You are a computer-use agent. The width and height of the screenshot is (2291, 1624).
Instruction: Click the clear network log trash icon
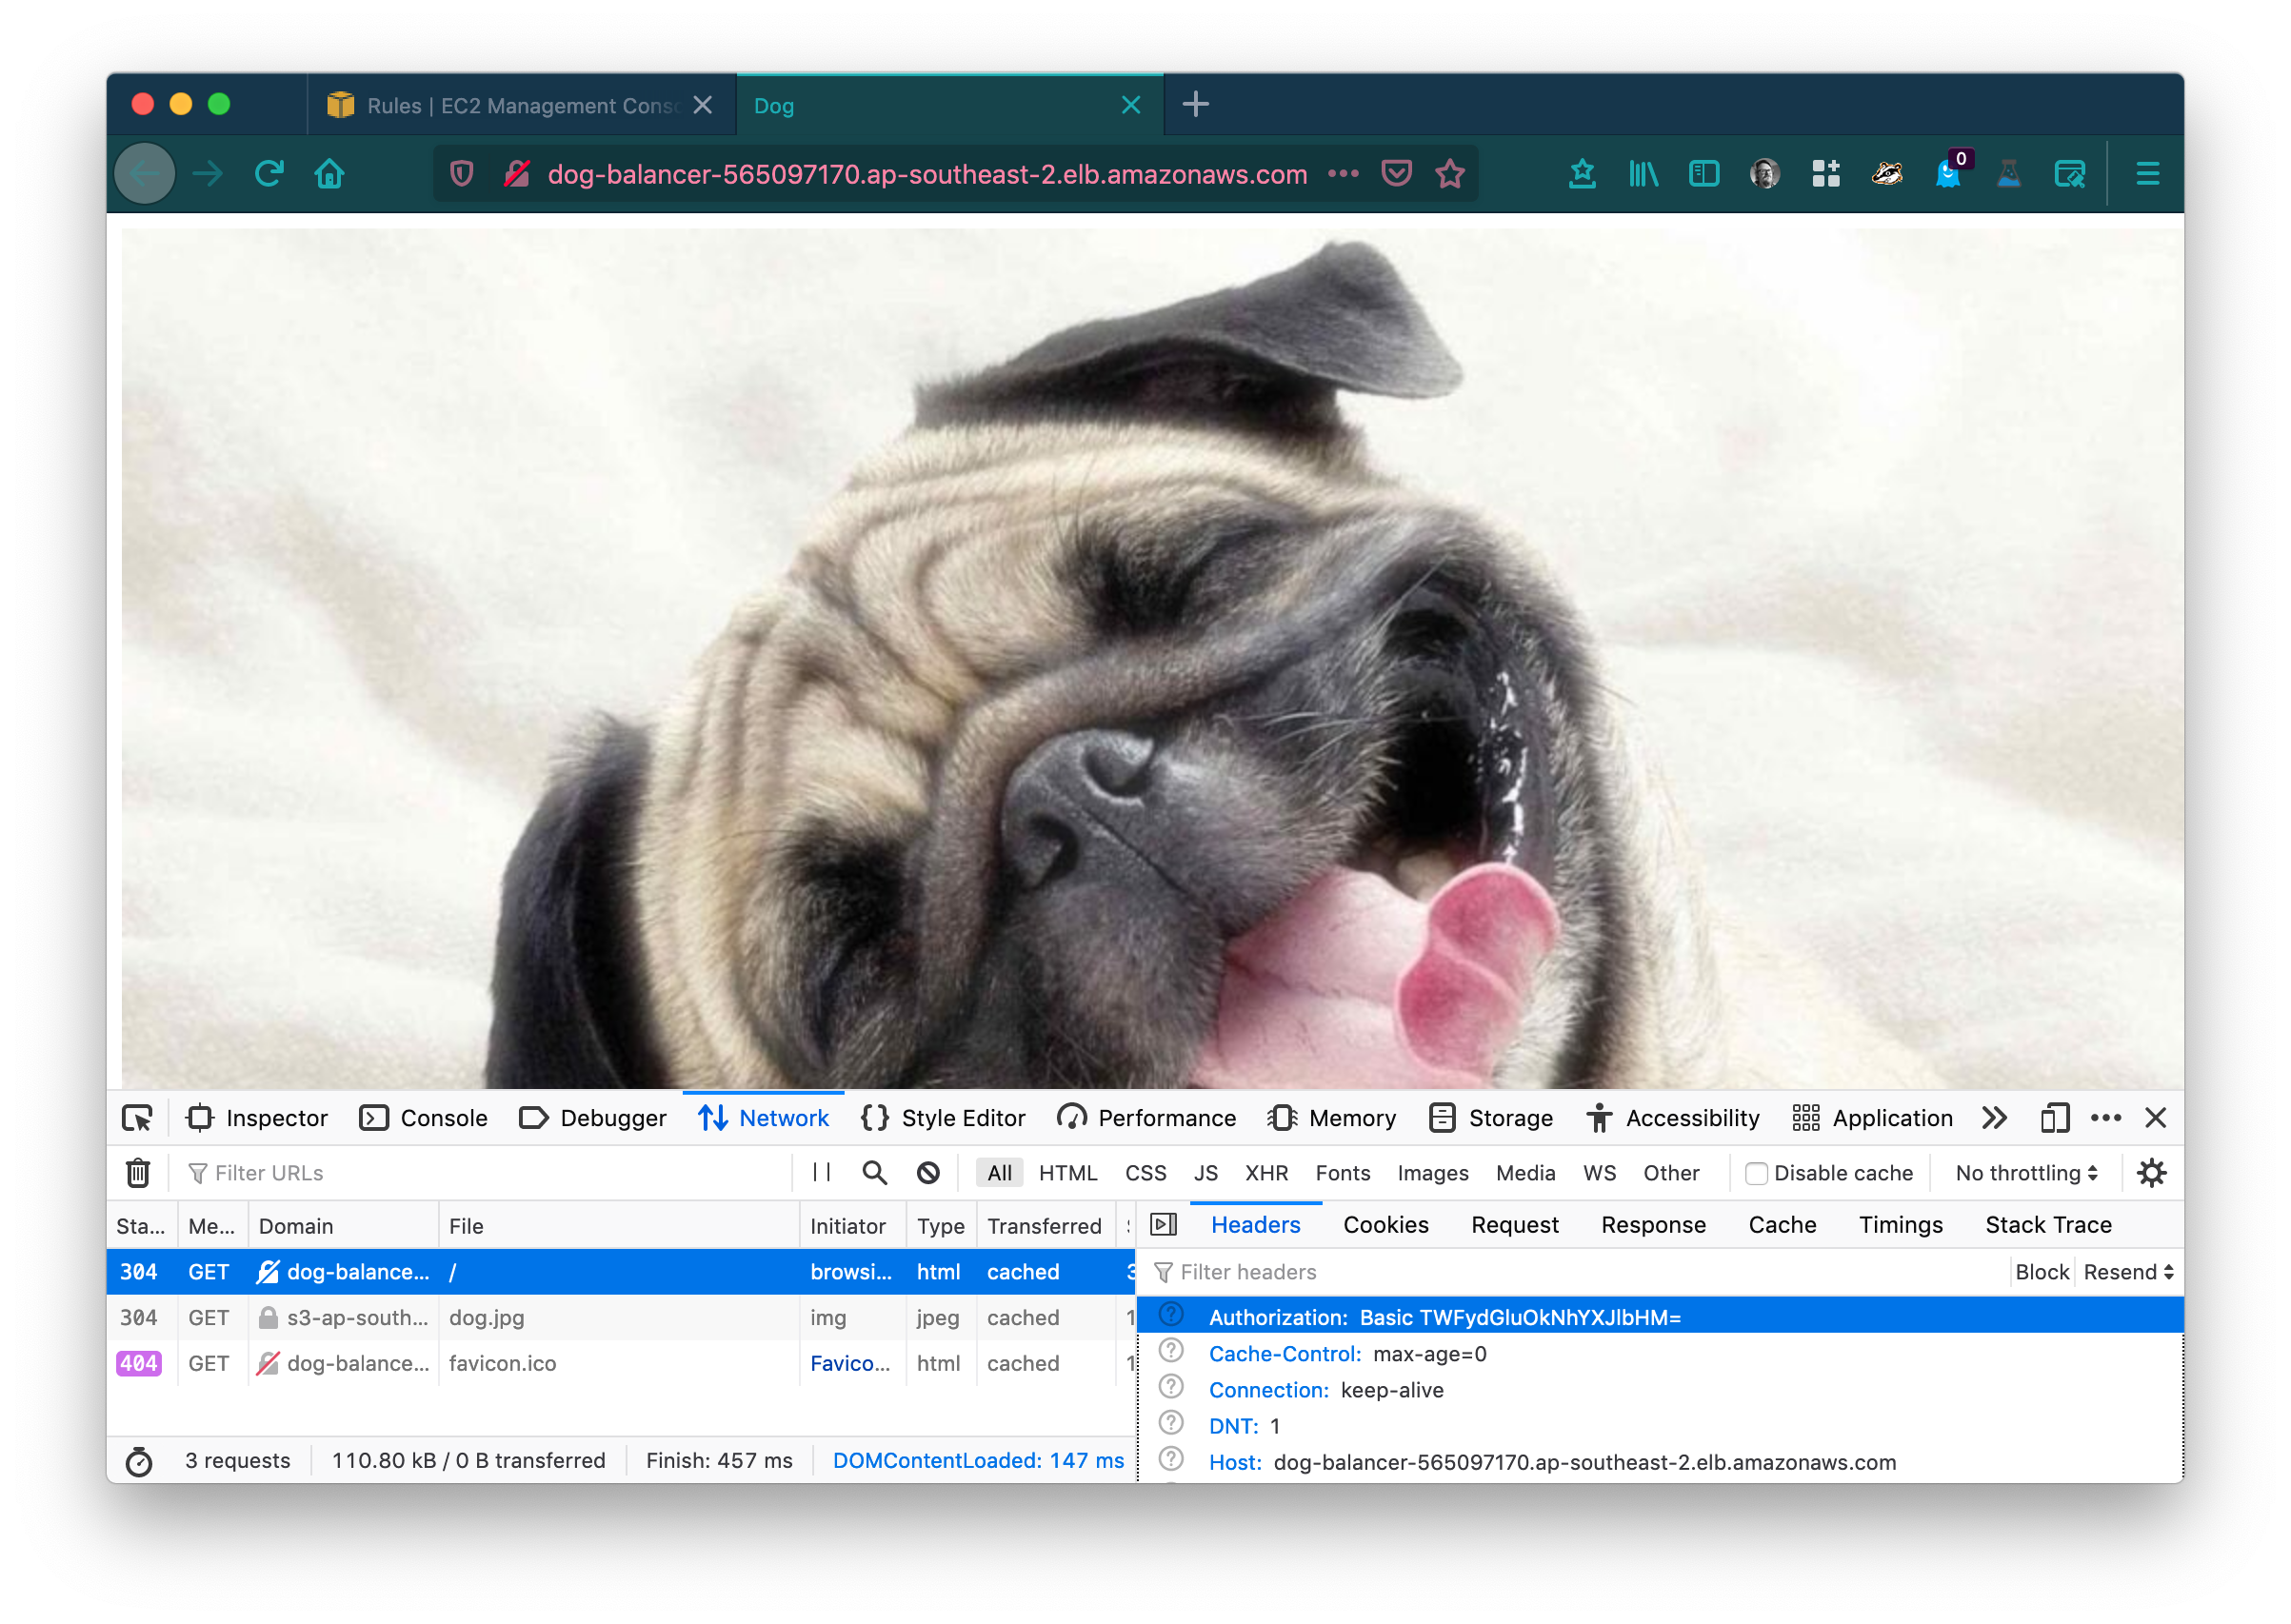point(138,1173)
